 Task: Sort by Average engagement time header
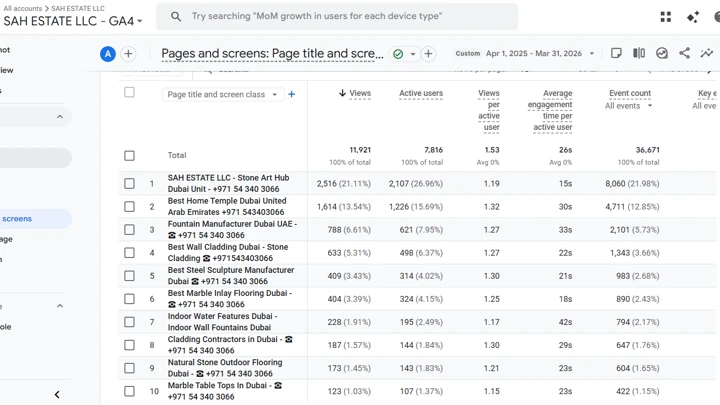click(x=550, y=110)
